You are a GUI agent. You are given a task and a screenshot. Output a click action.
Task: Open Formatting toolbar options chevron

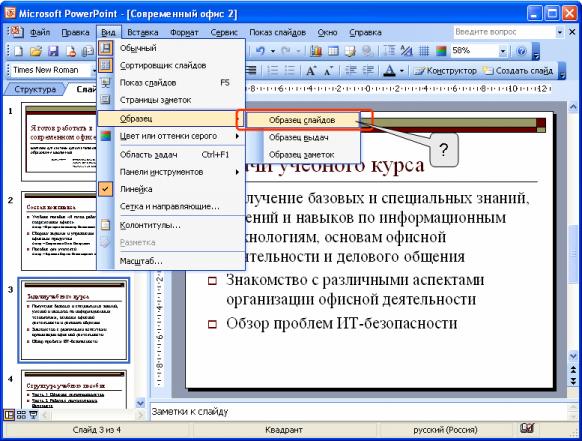point(562,71)
